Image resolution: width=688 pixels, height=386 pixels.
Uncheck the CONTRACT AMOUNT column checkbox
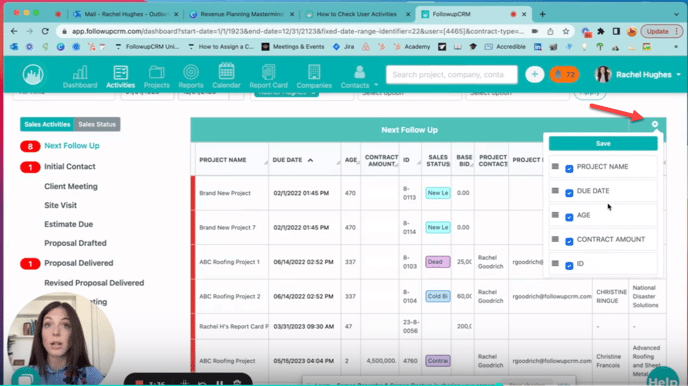[x=569, y=241]
